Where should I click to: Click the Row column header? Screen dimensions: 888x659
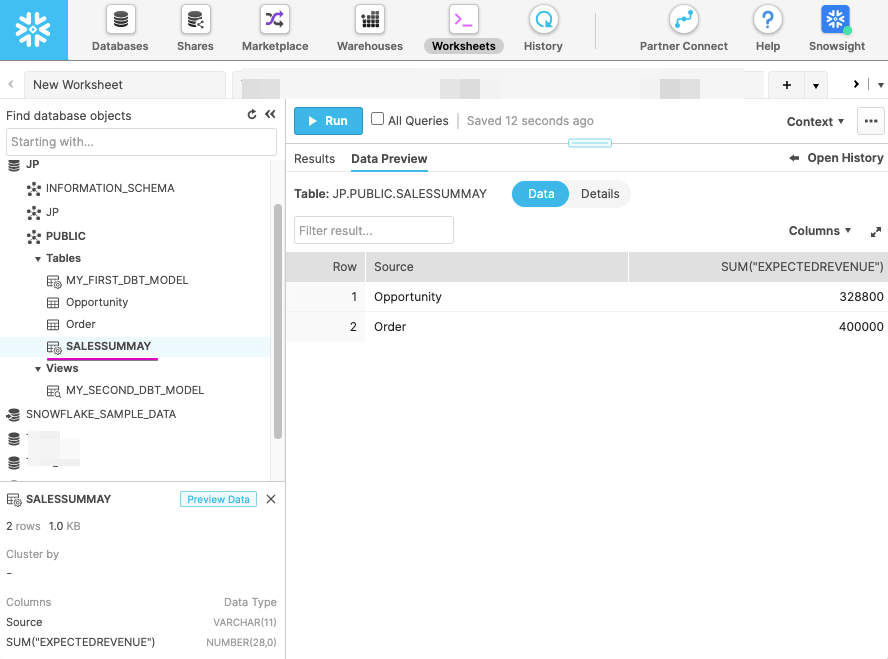click(326, 267)
